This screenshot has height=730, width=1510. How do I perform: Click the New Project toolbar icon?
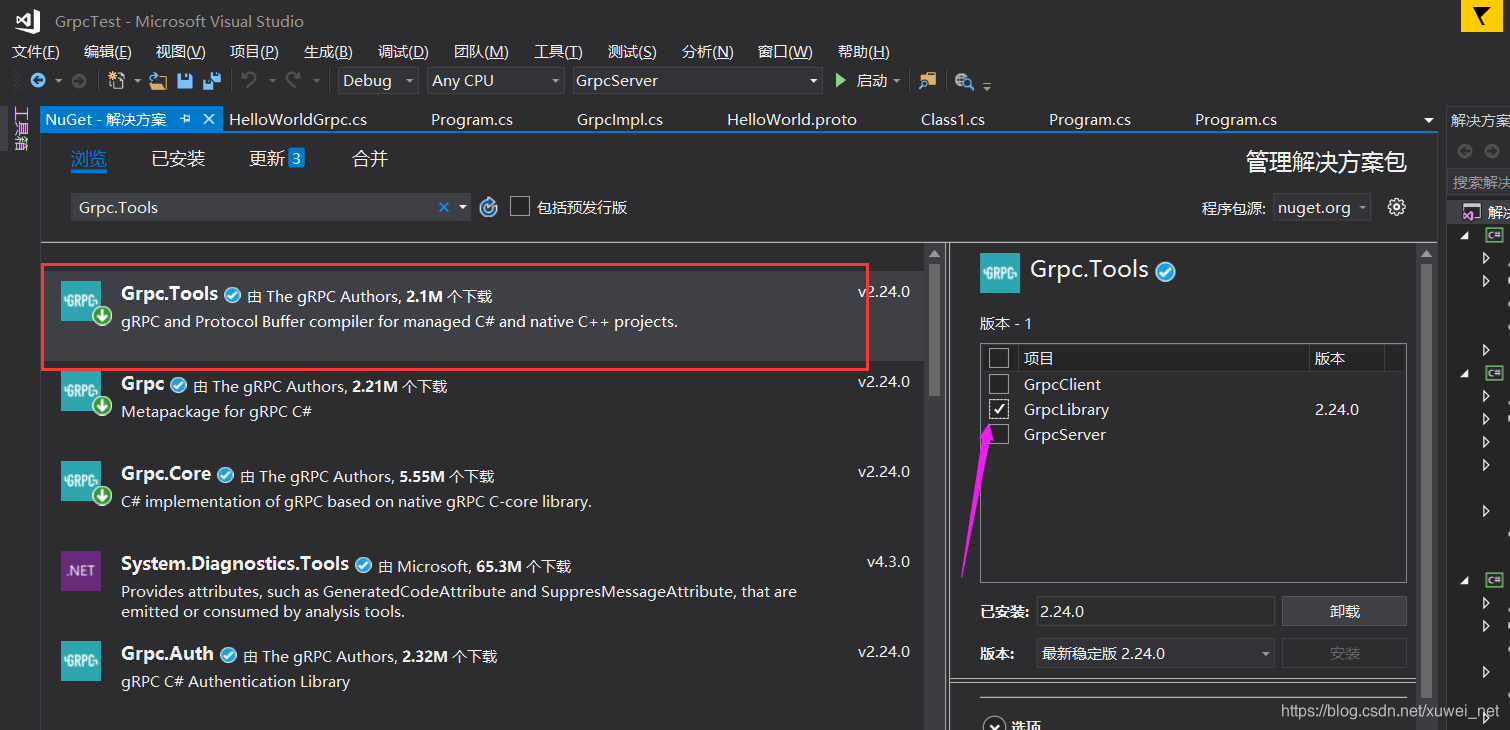click(x=116, y=80)
